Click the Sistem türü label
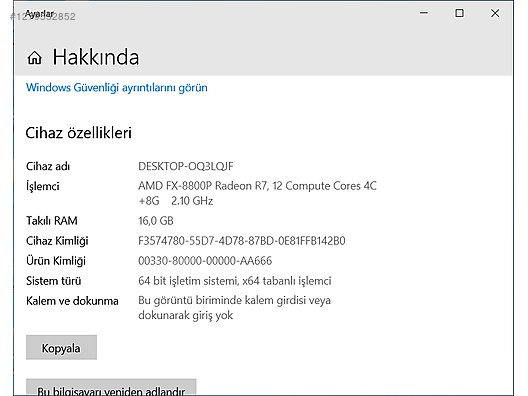The width and height of the screenshot is (528, 396). point(54,281)
